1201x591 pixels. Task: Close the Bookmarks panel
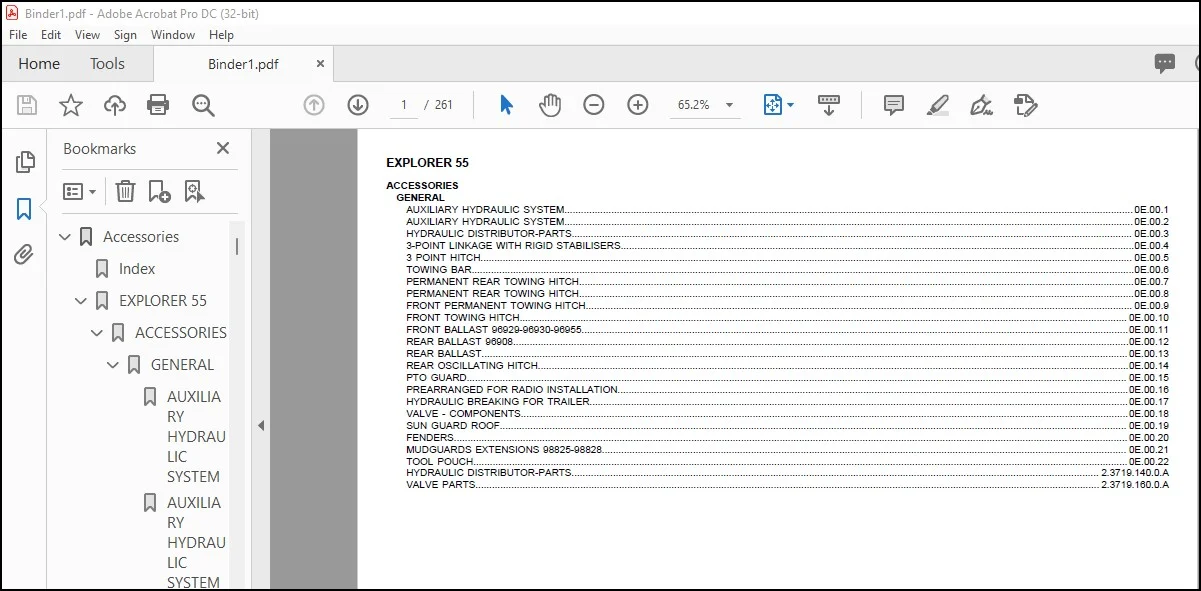[x=223, y=148]
